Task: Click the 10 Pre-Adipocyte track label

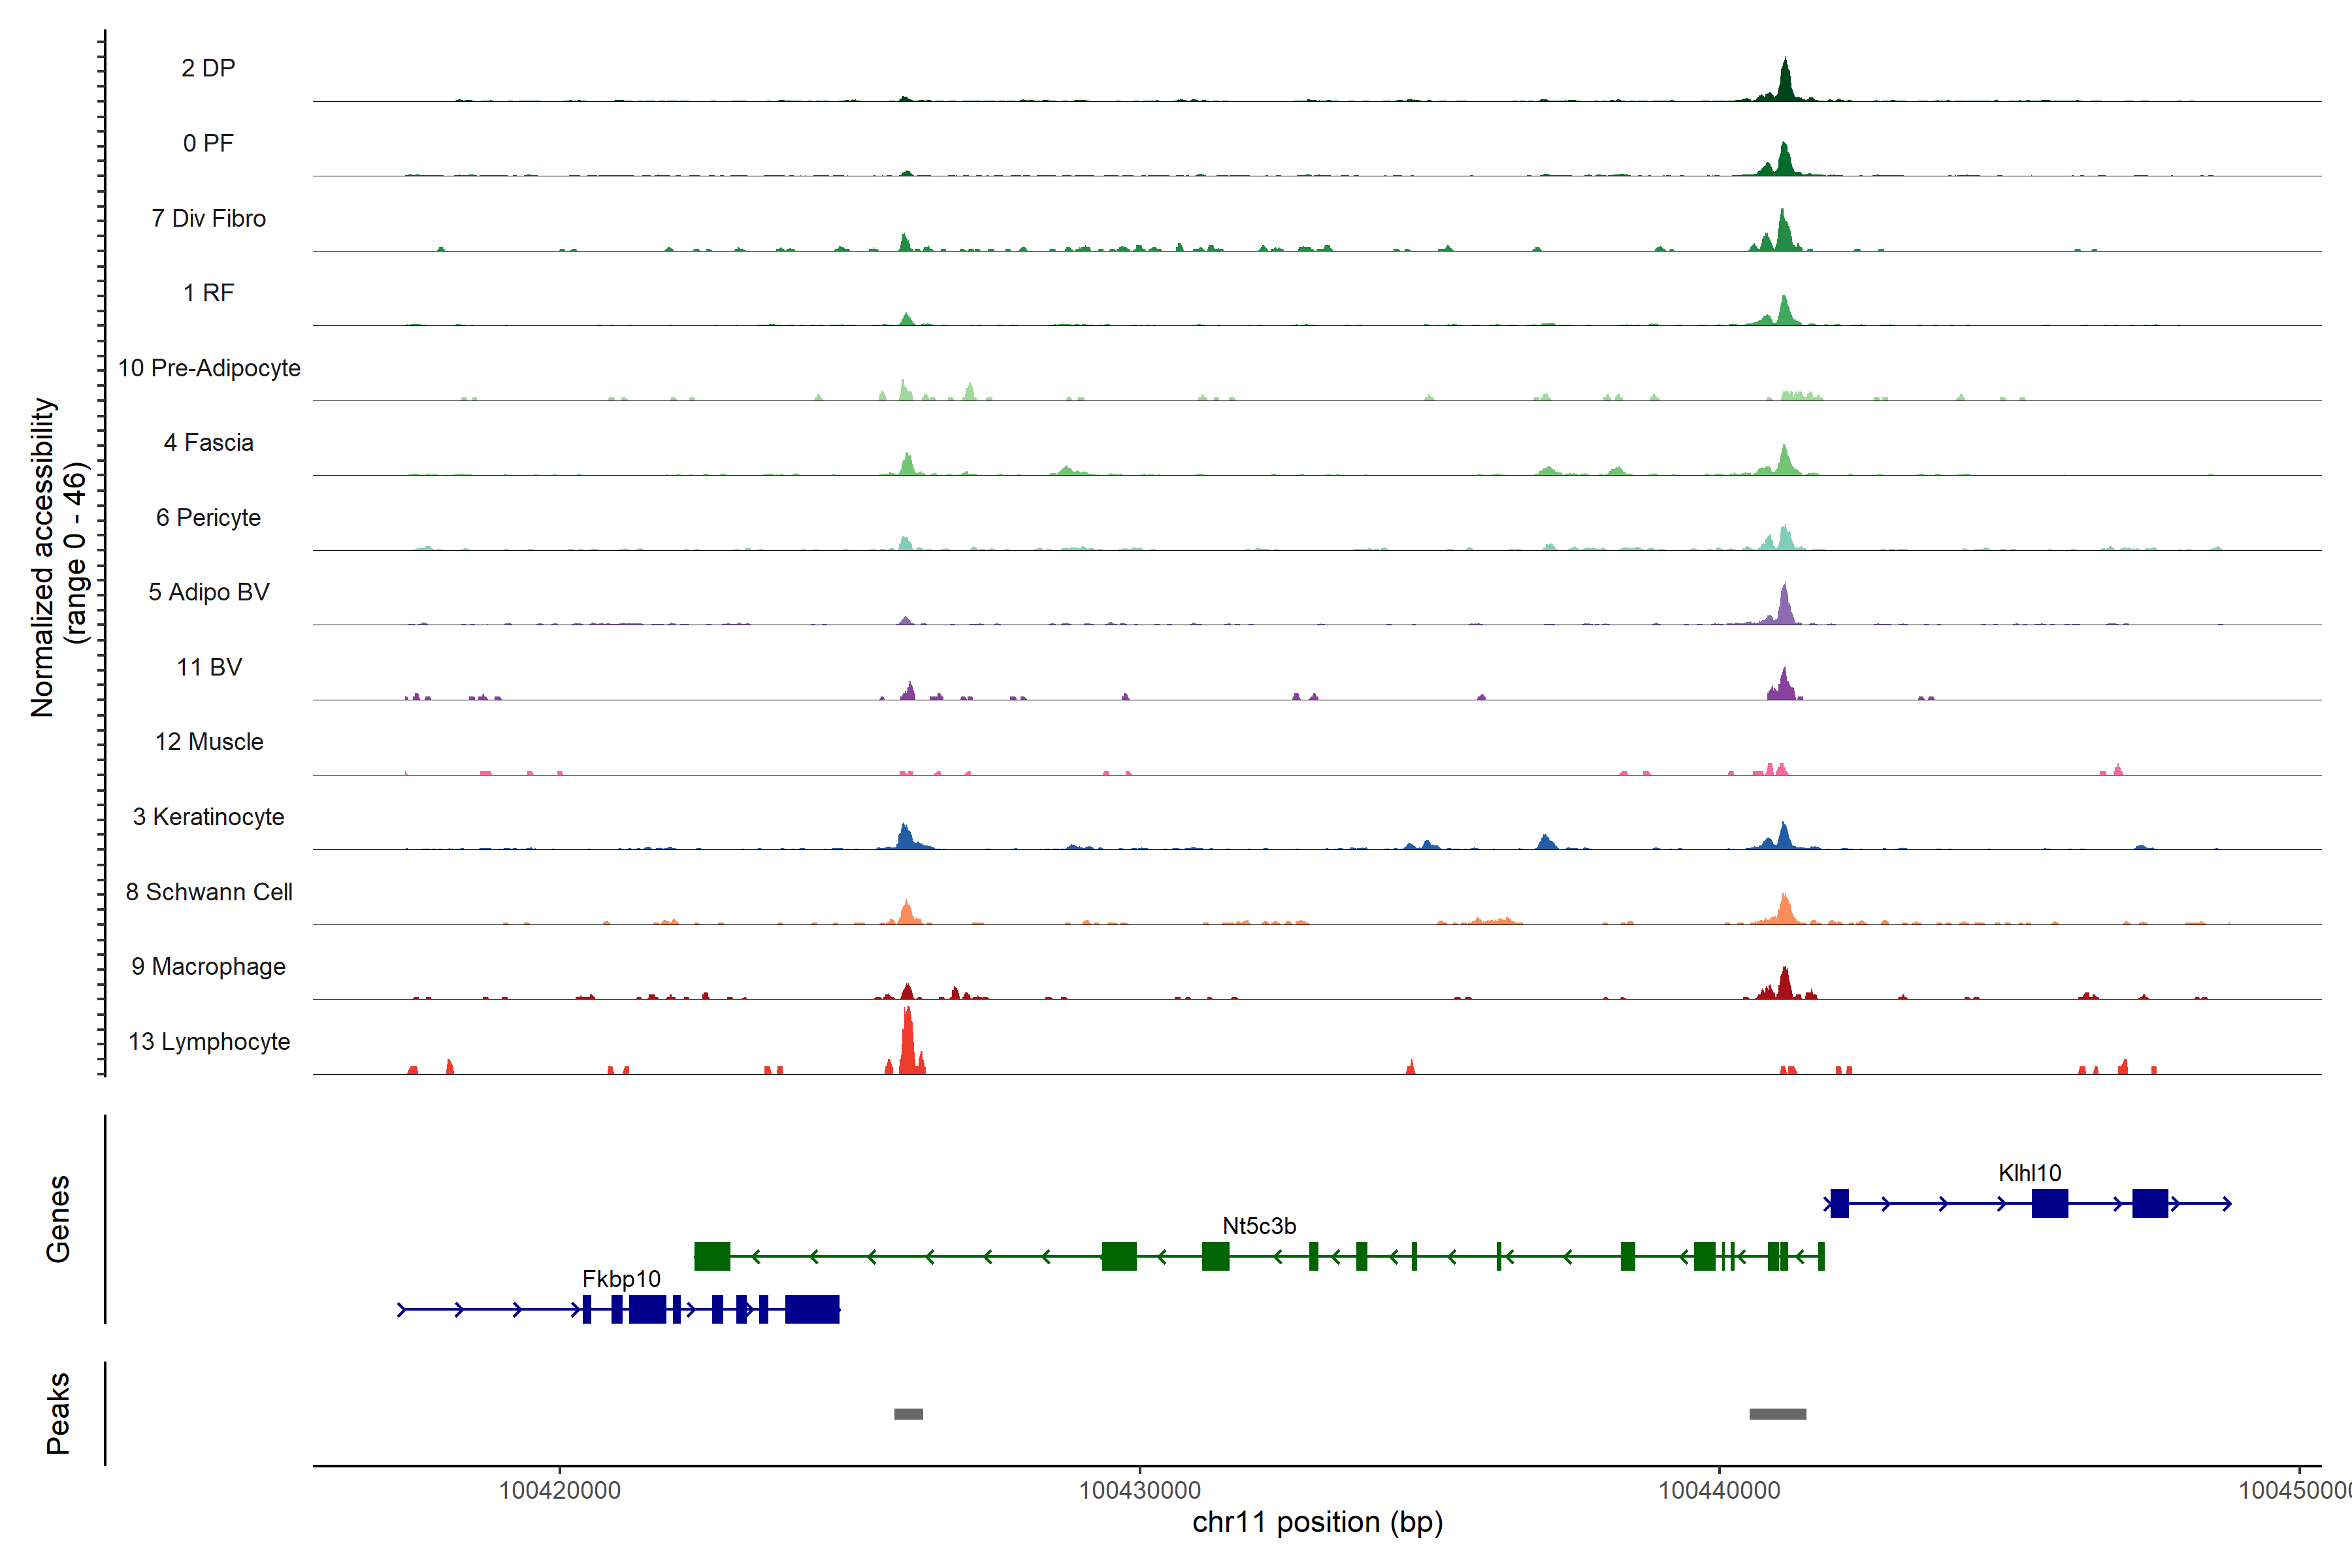Action: [209, 368]
